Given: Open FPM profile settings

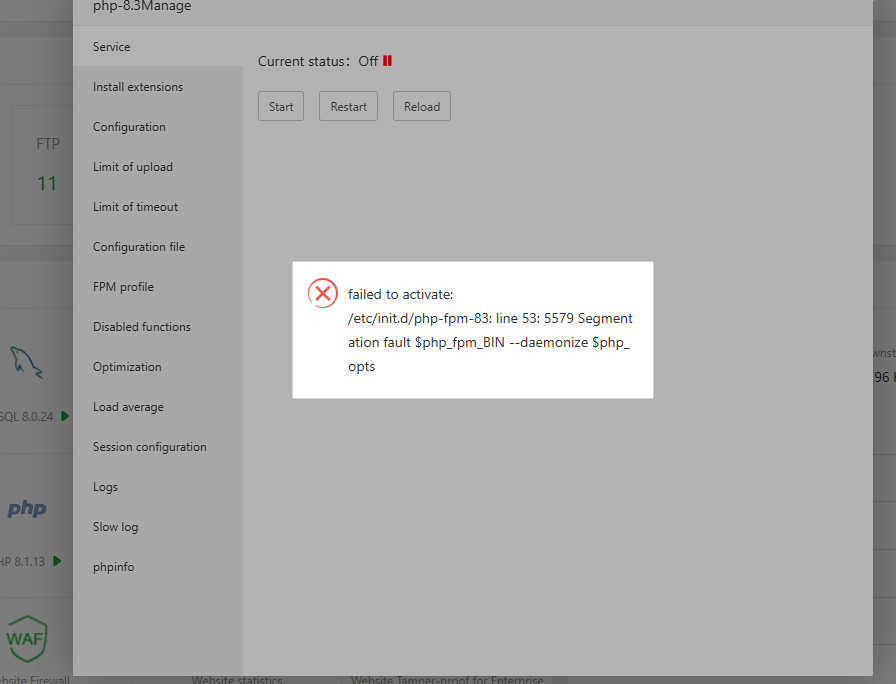Looking at the screenshot, I should (158, 287).
